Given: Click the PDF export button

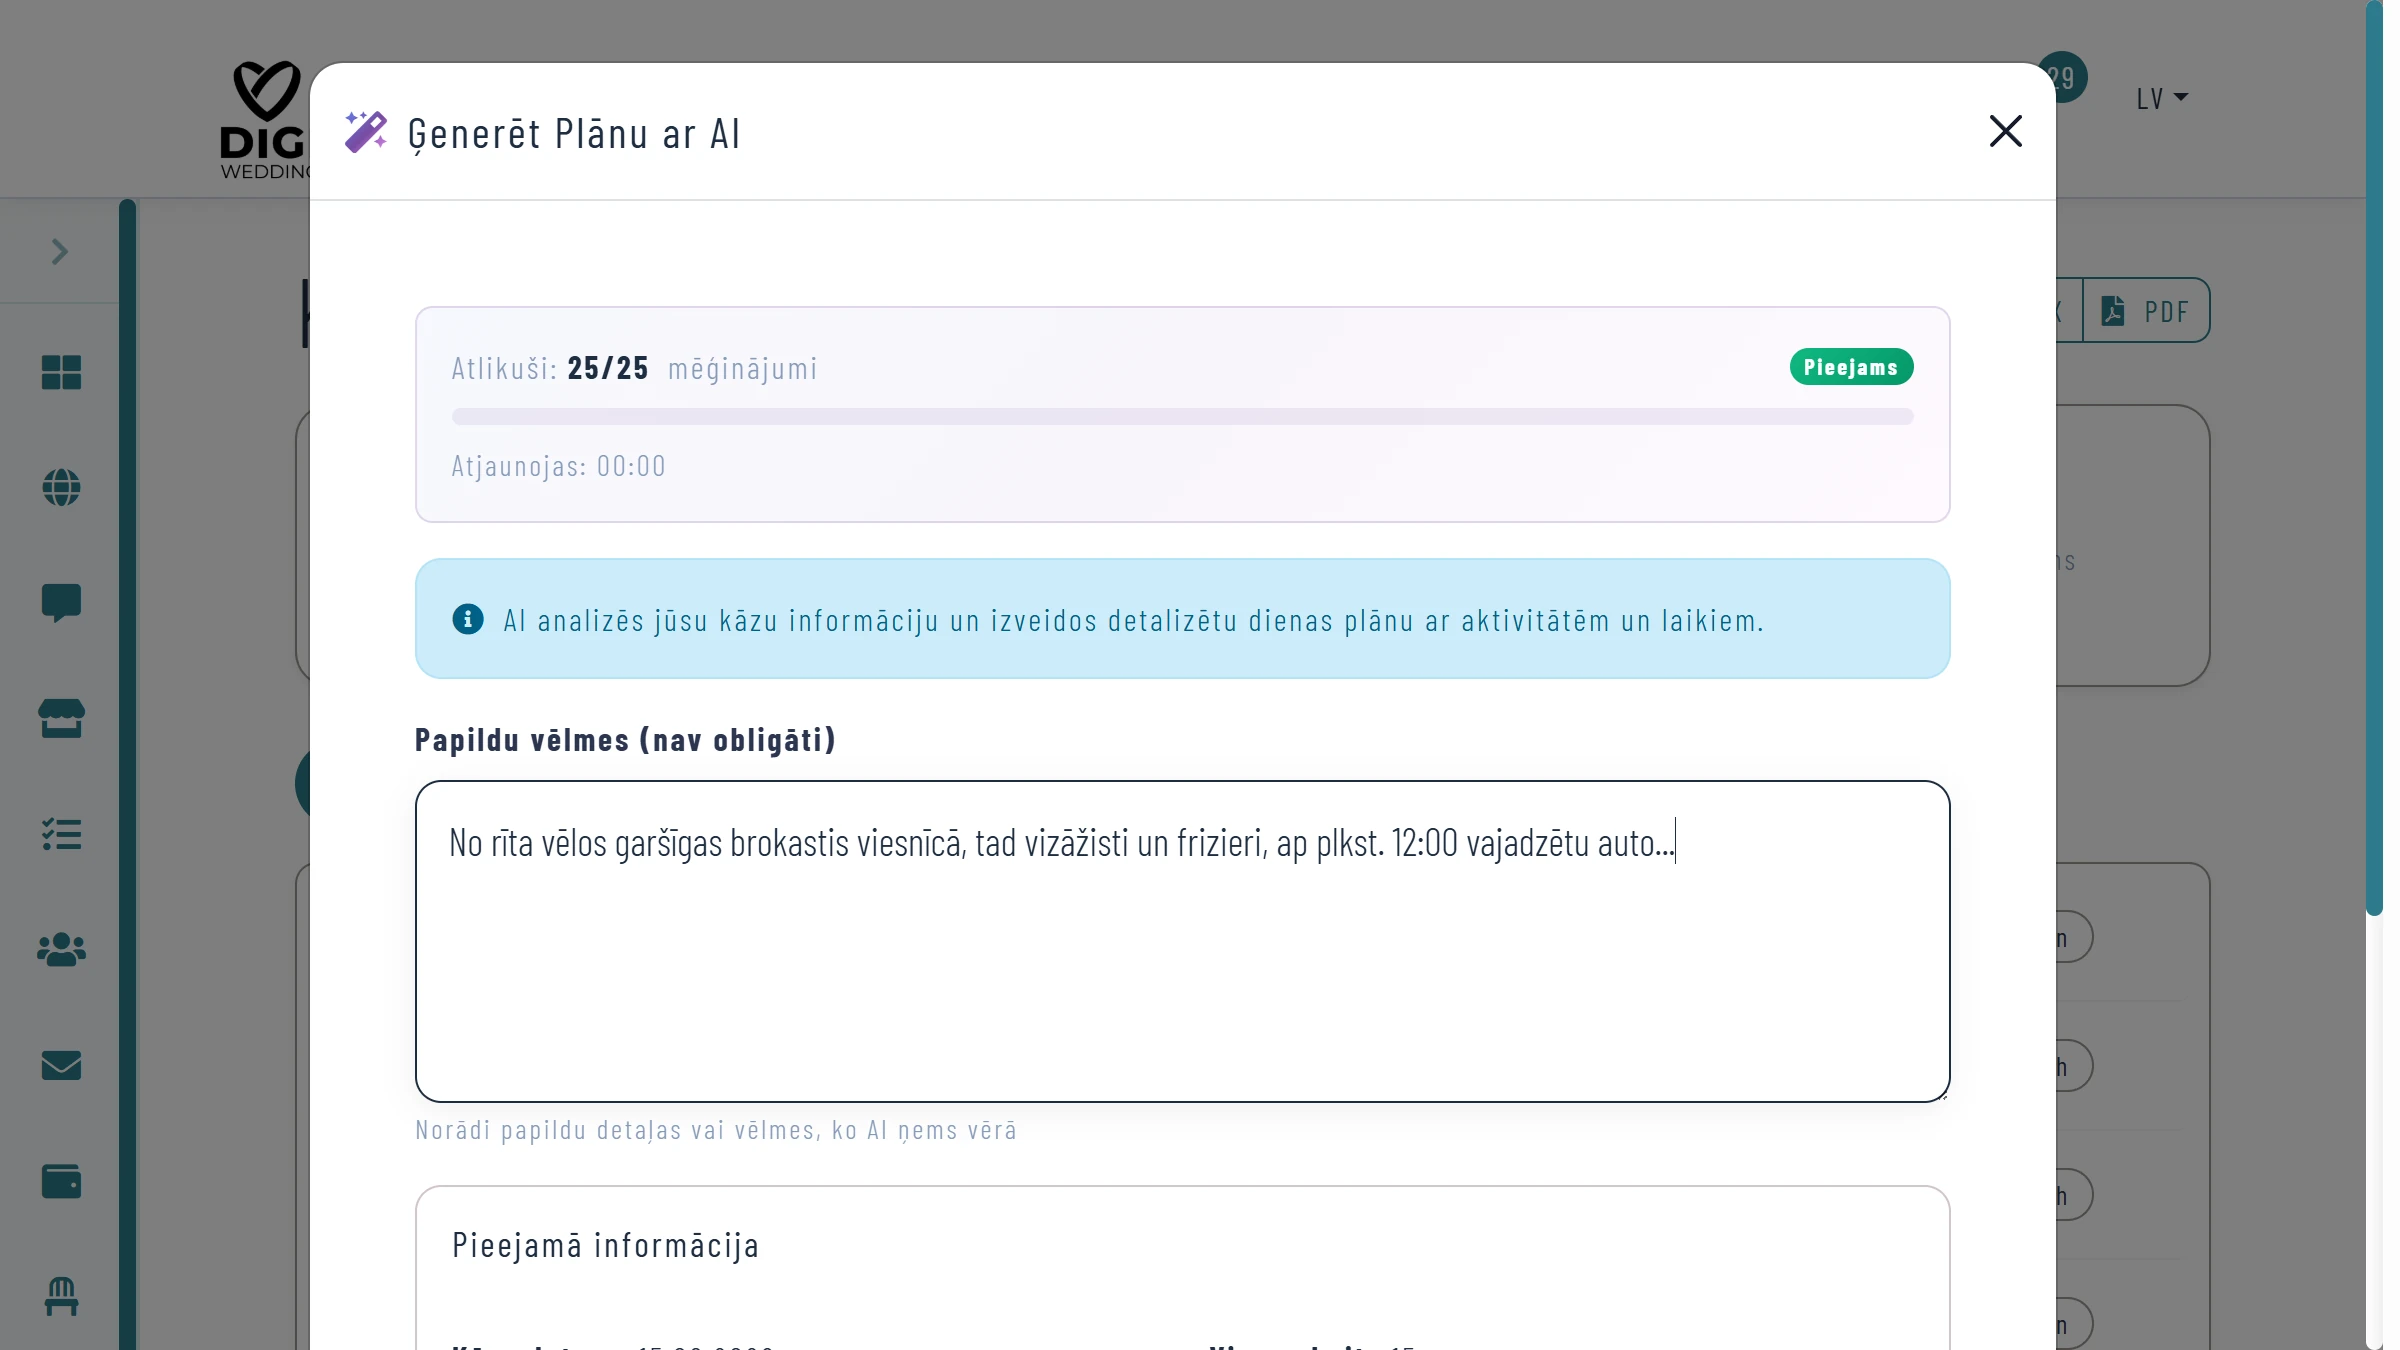Looking at the screenshot, I should [2146, 311].
